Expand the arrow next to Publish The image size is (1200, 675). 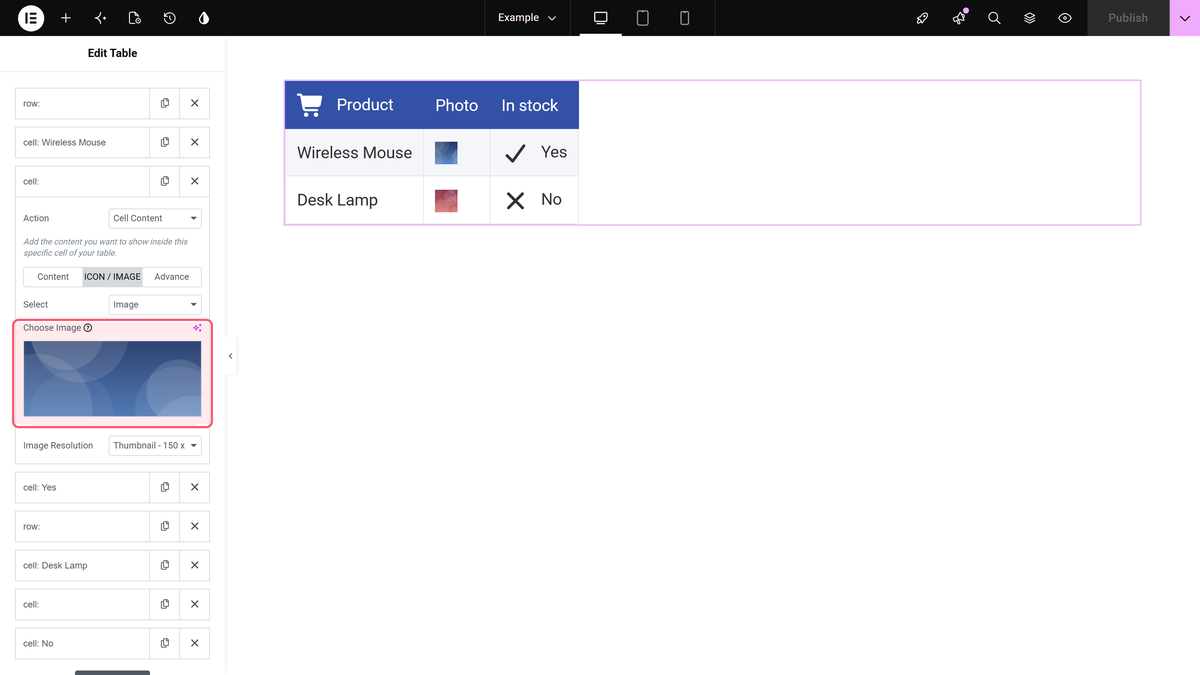point(1185,18)
